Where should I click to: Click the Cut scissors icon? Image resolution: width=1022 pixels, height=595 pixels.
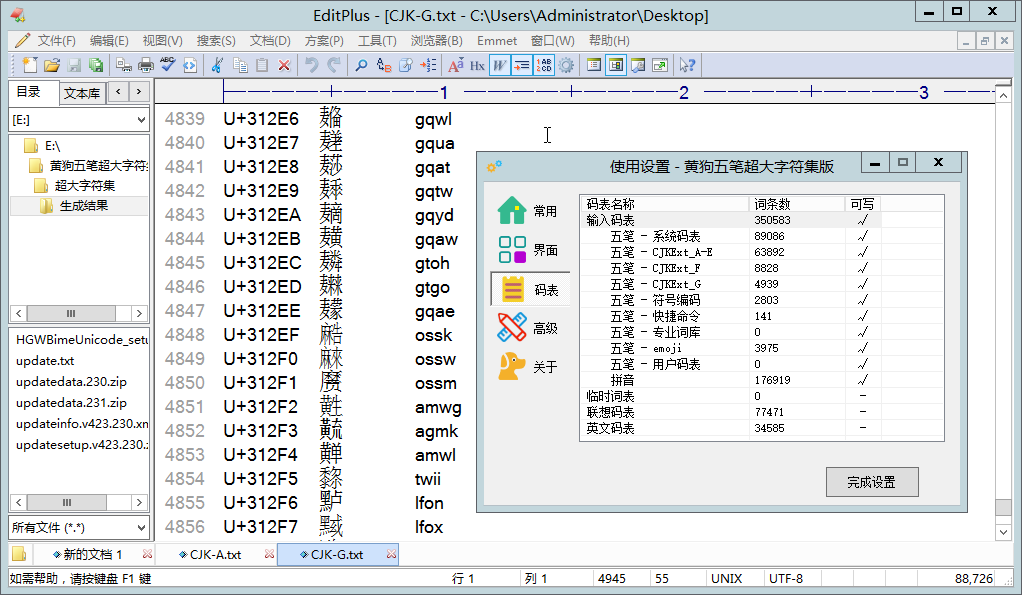point(217,65)
